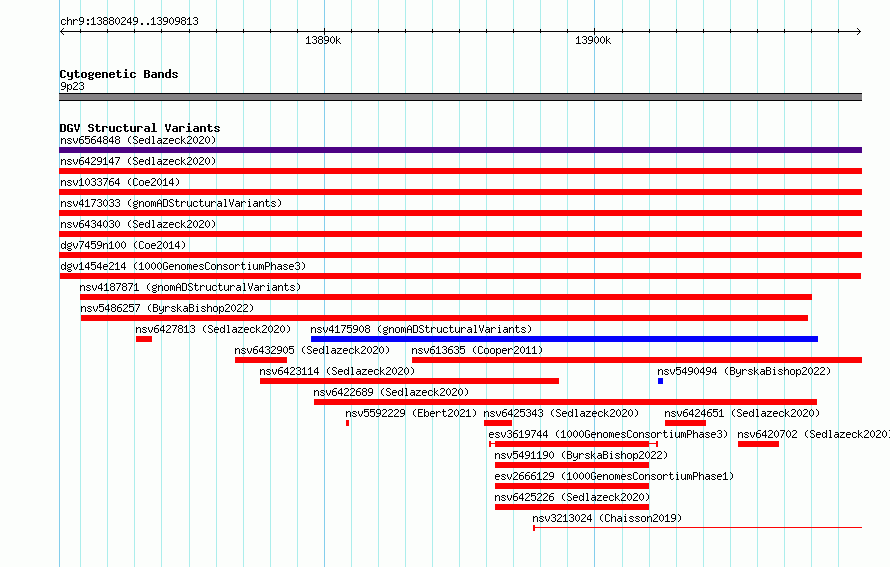890x567 pixels.
Task: Click the red bar under nsv1033764
Action: 460,192
